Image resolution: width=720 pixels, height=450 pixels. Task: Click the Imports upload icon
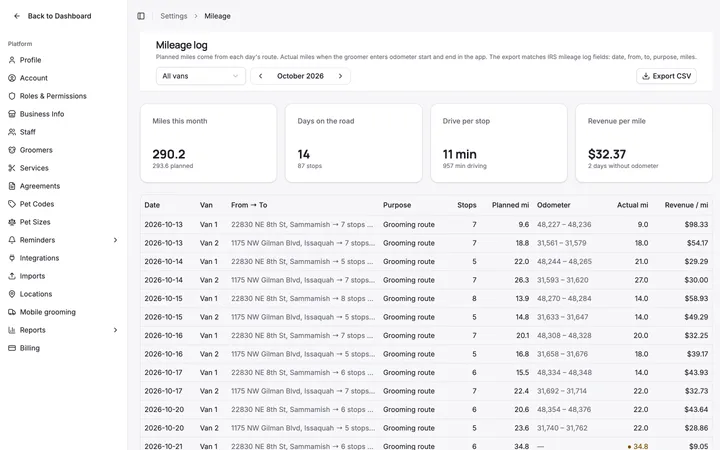tap(12, 276)
